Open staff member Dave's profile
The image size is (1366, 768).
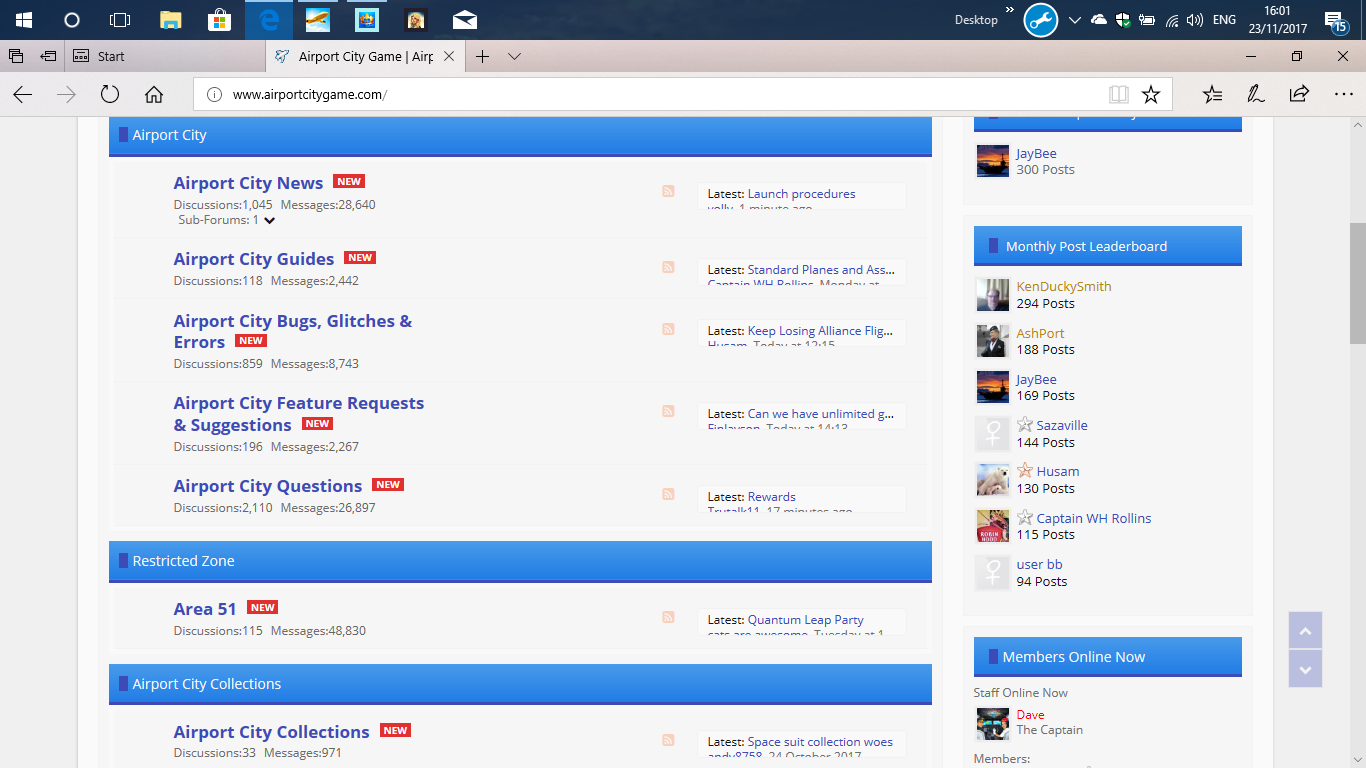[1031, 715]
